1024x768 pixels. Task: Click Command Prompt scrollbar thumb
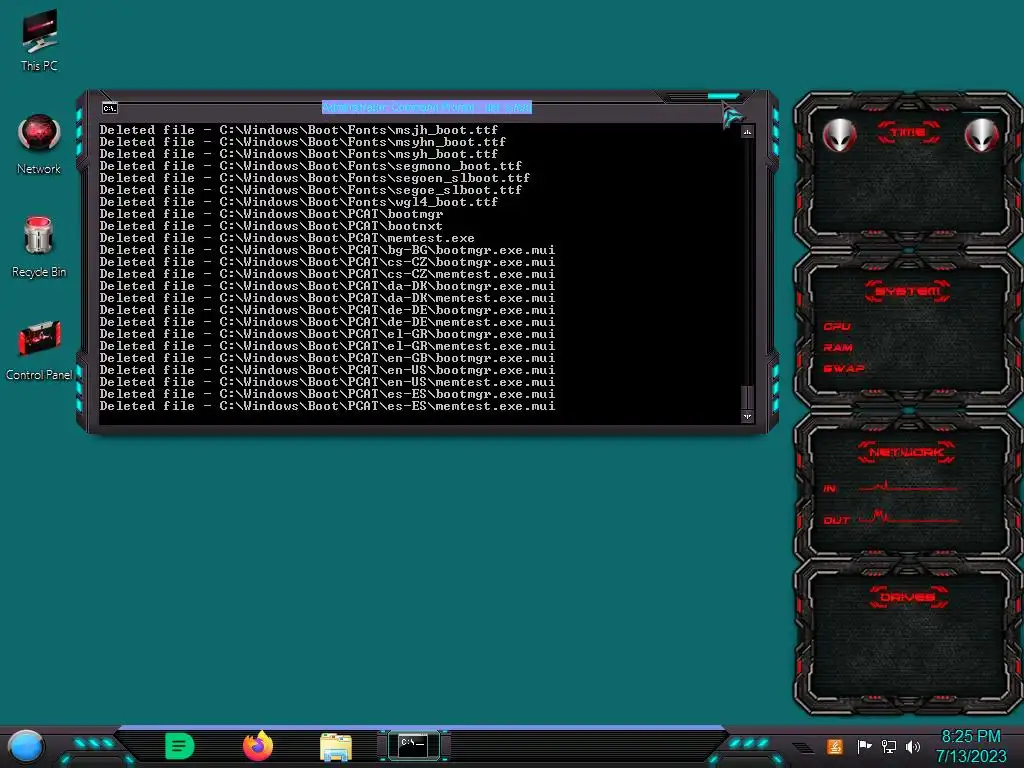[747, 397]
